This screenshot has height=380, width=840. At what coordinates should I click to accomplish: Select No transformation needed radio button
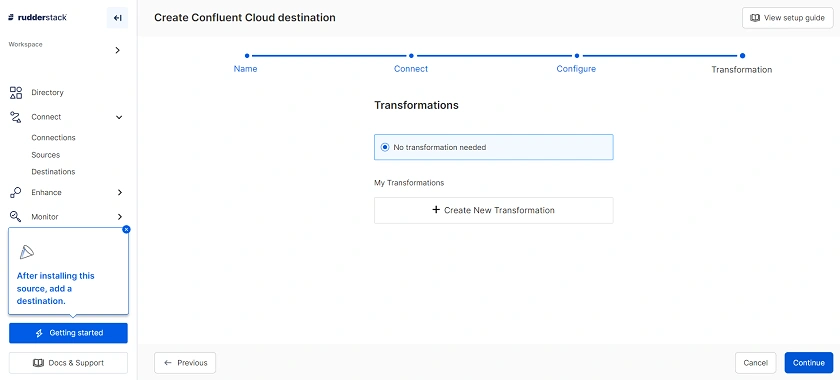pos(385,147)
